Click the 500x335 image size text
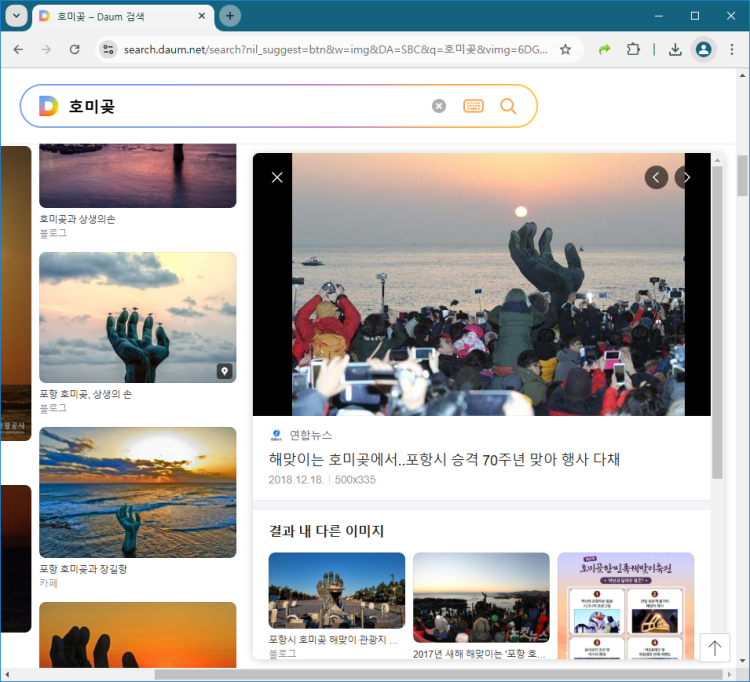This screenshot has height=682, width=750. tap(355, 480)
